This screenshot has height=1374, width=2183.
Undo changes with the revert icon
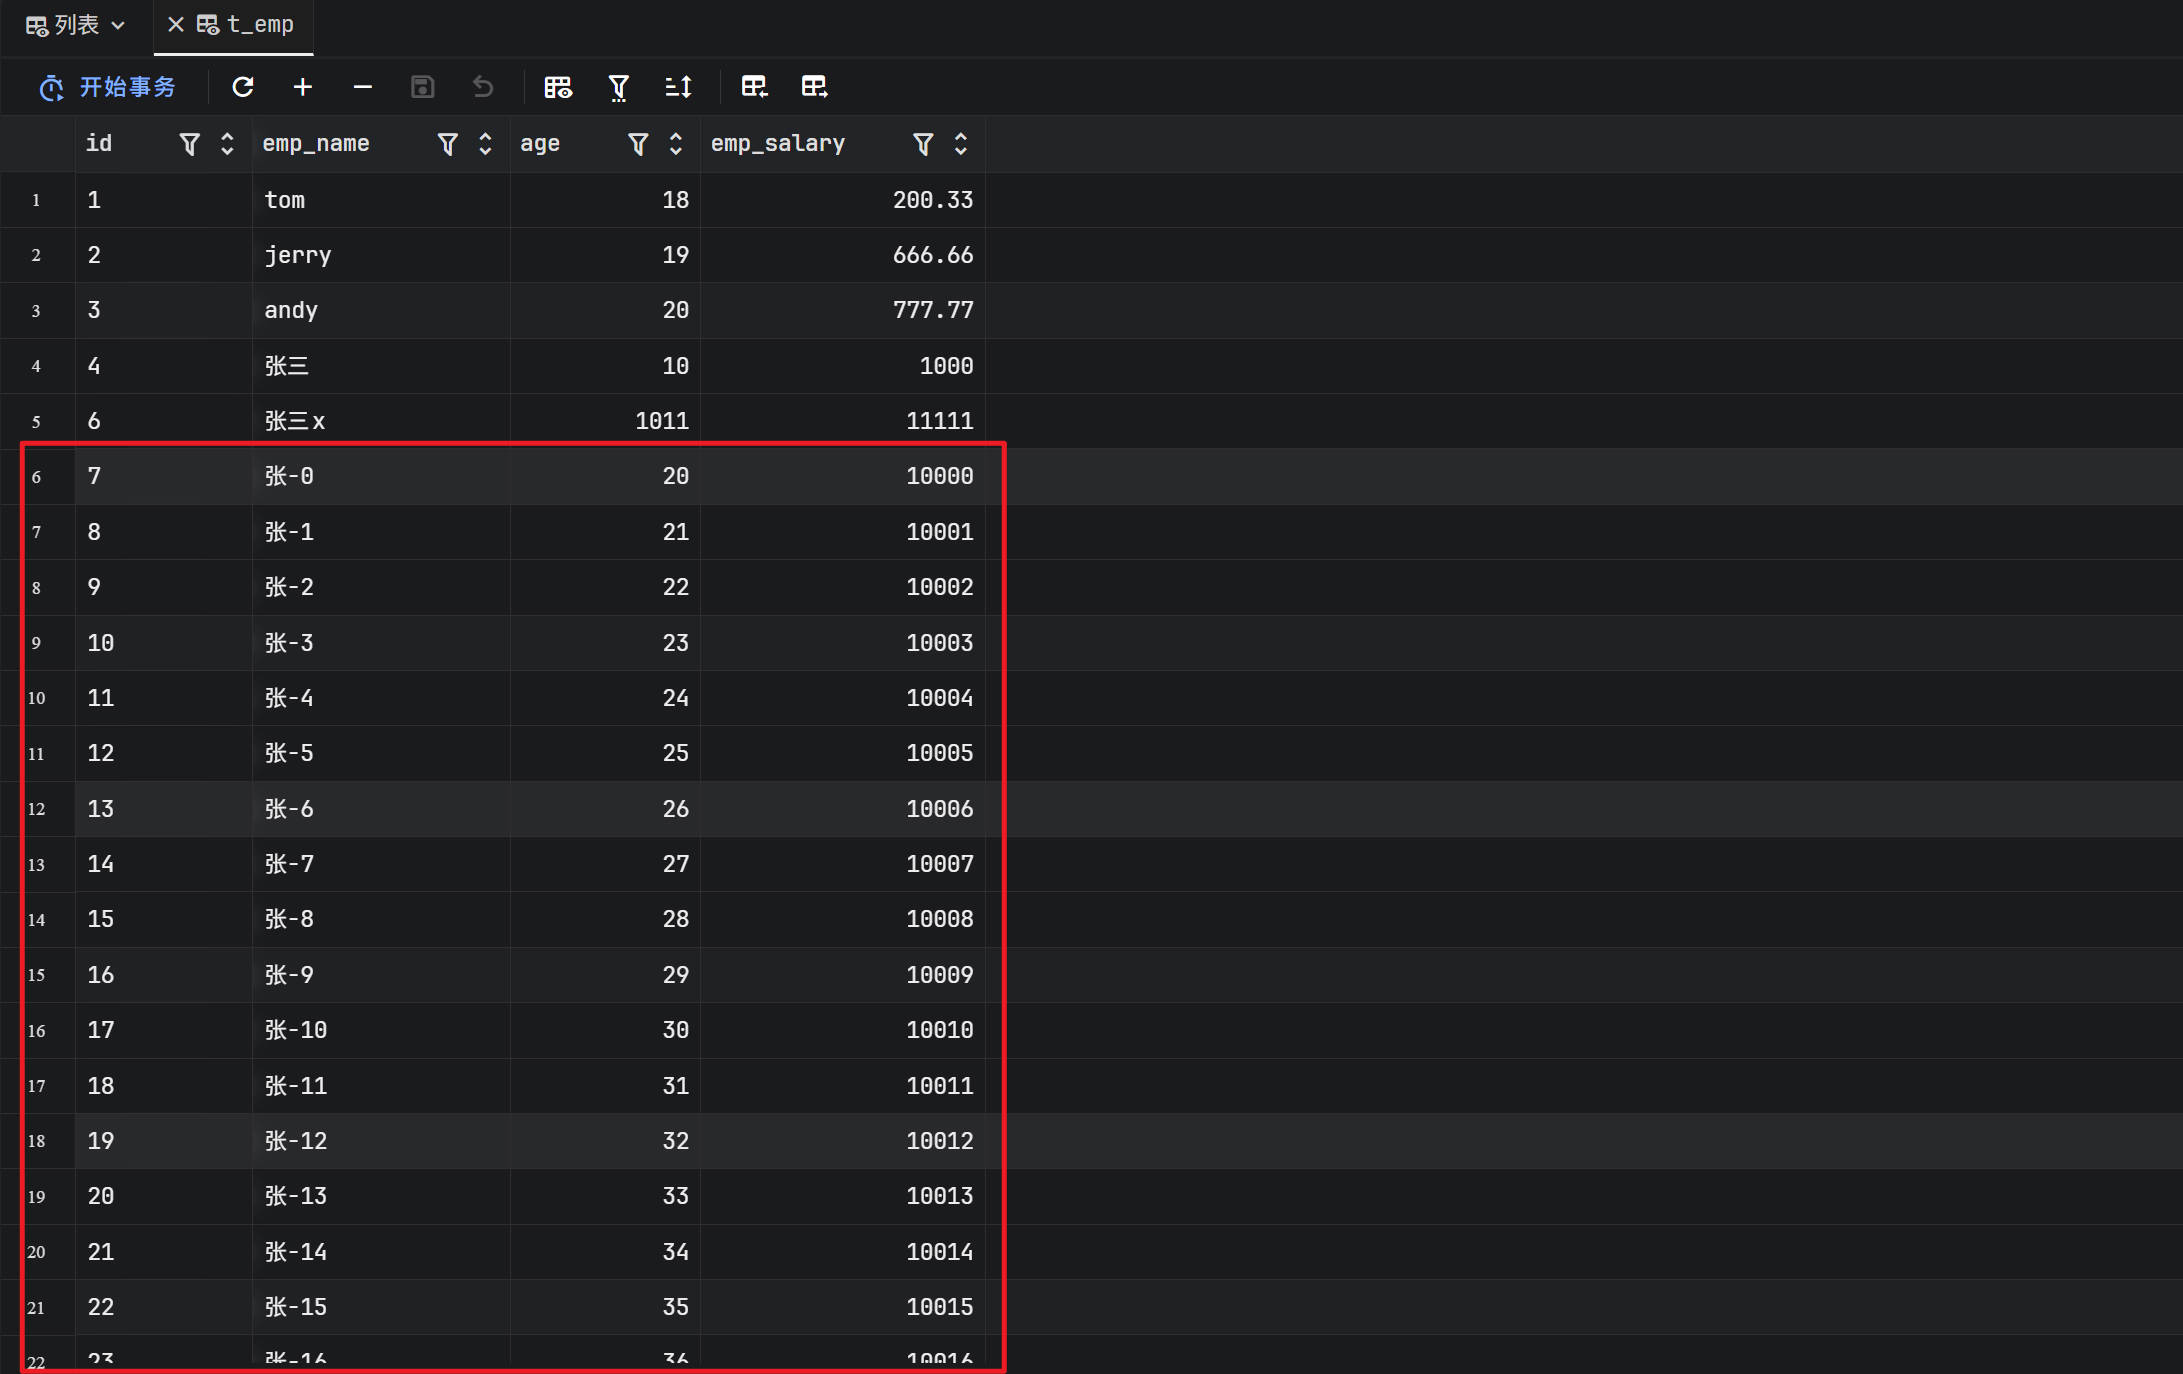(x=483, y=87)
